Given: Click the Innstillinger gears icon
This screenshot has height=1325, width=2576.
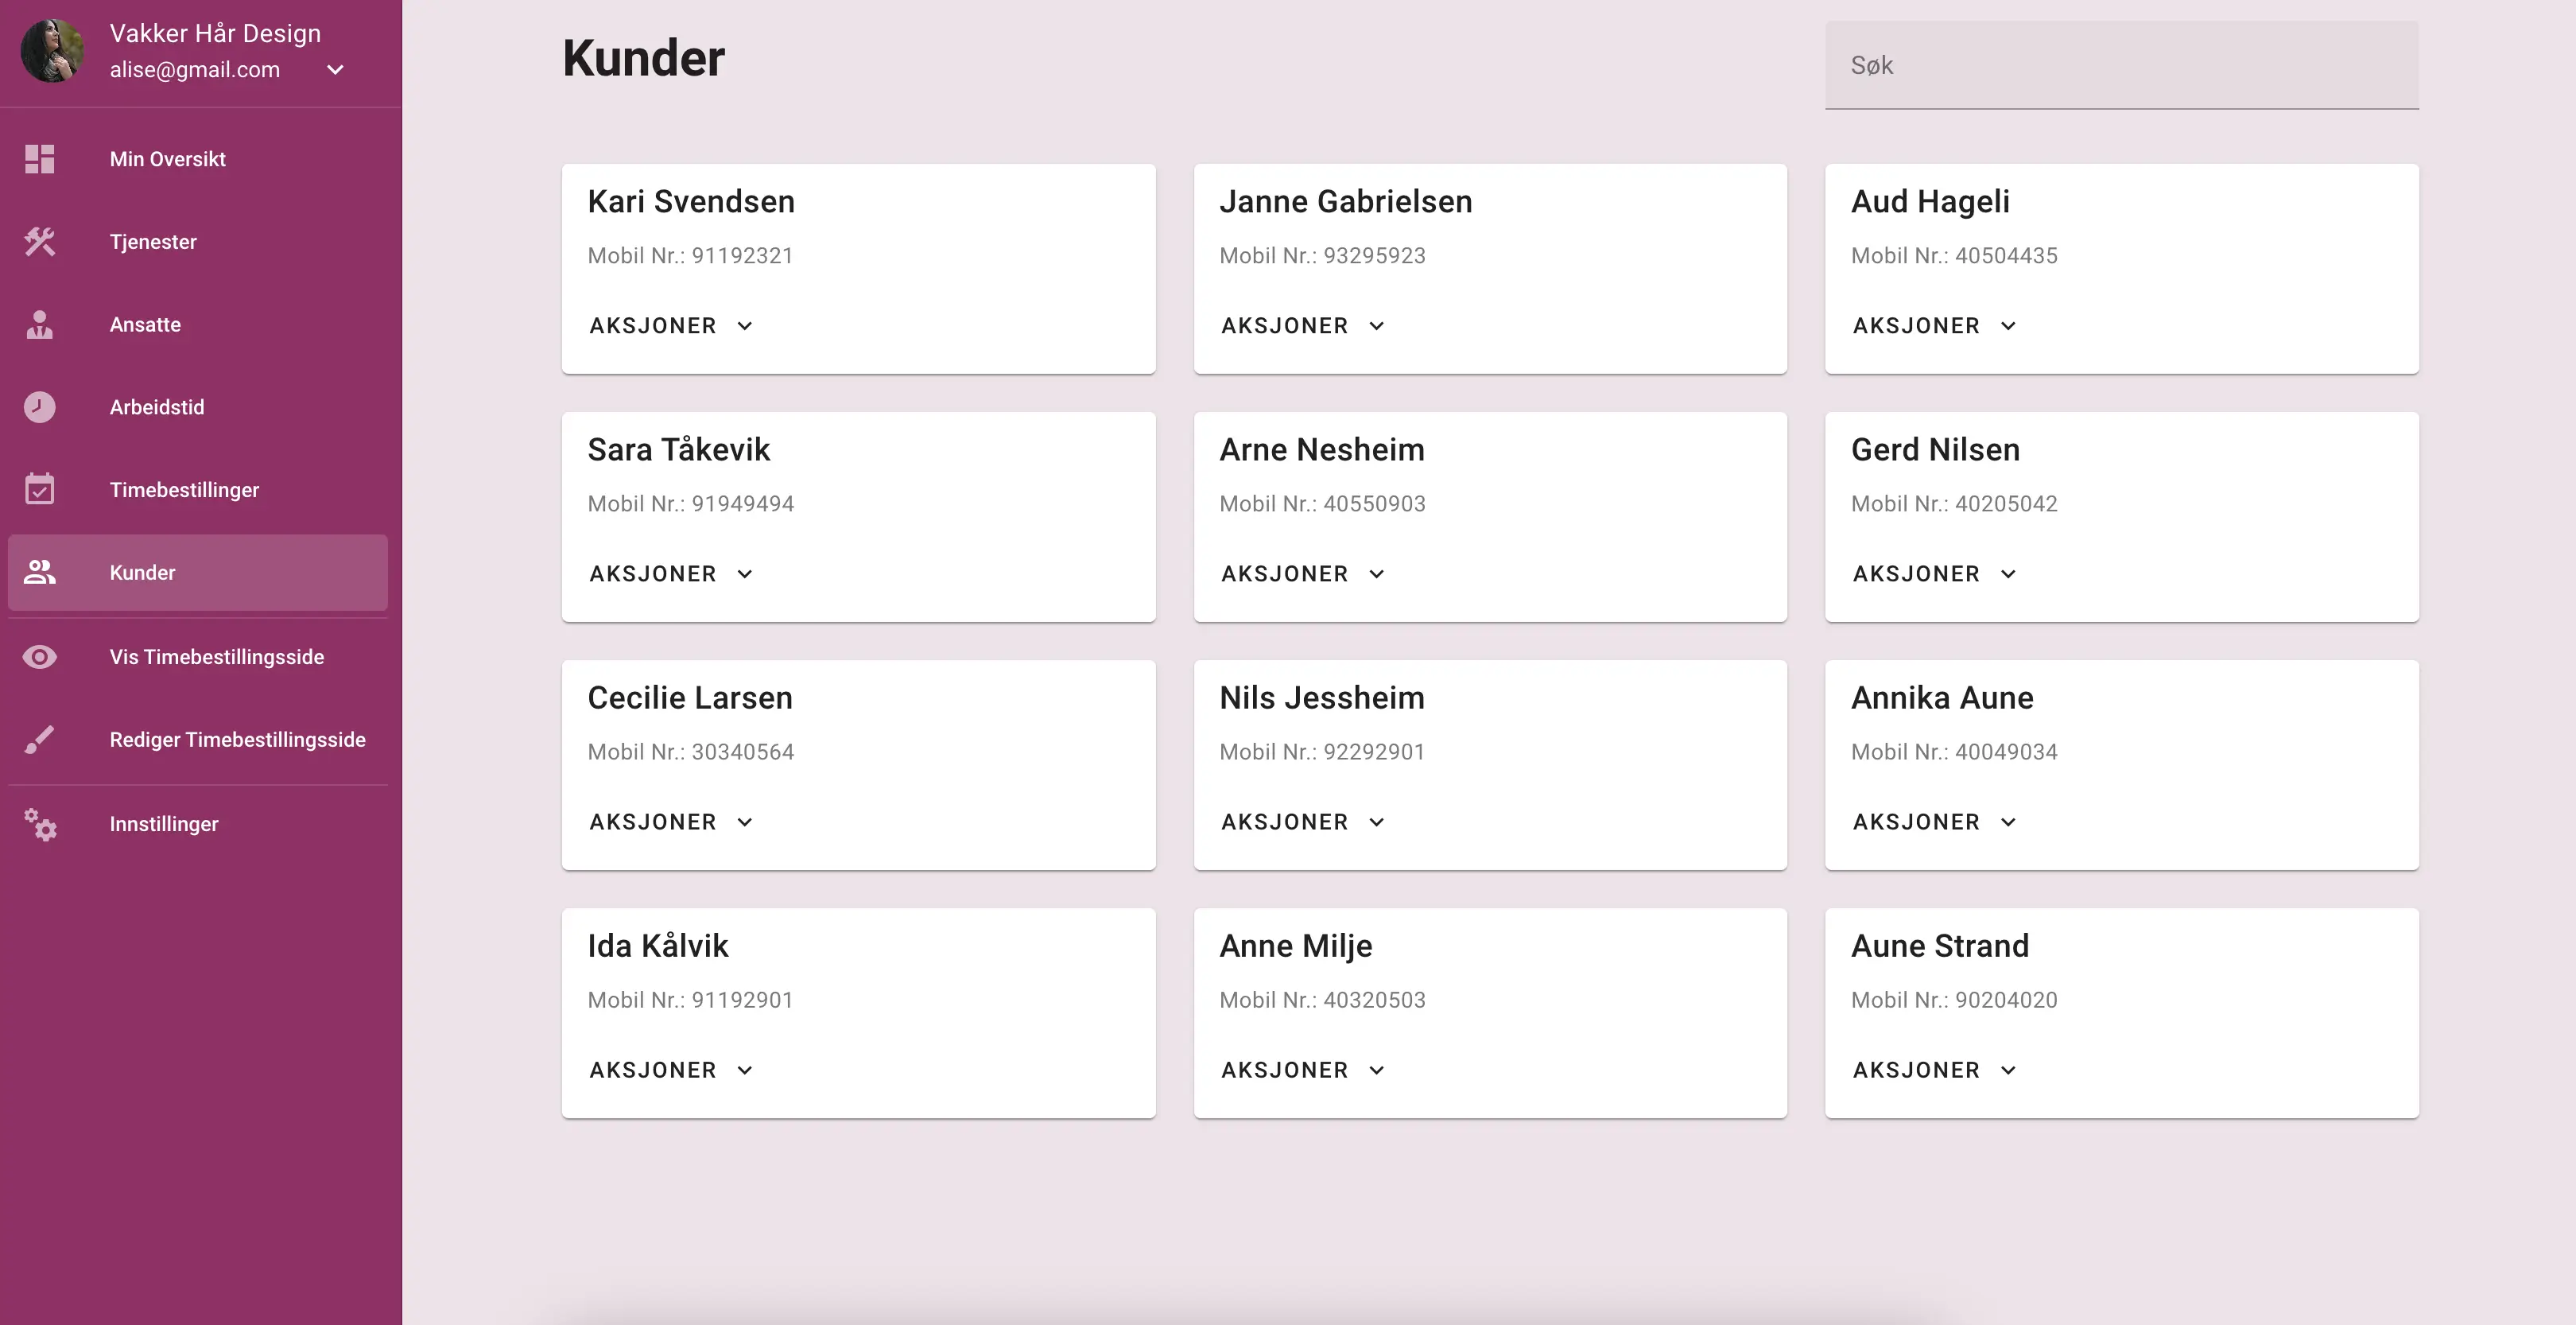Looking at the screenshot, I should [40, 824].
